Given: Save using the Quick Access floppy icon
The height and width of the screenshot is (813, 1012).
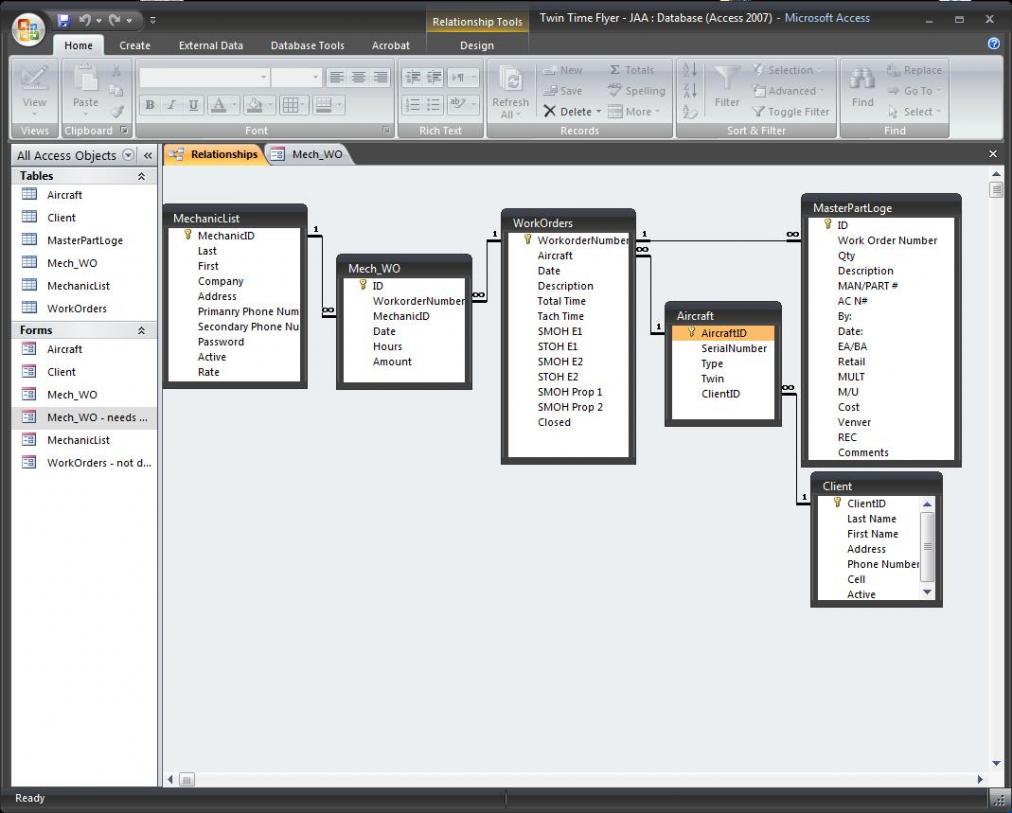Looking at the screenshot, I should 63,20.
